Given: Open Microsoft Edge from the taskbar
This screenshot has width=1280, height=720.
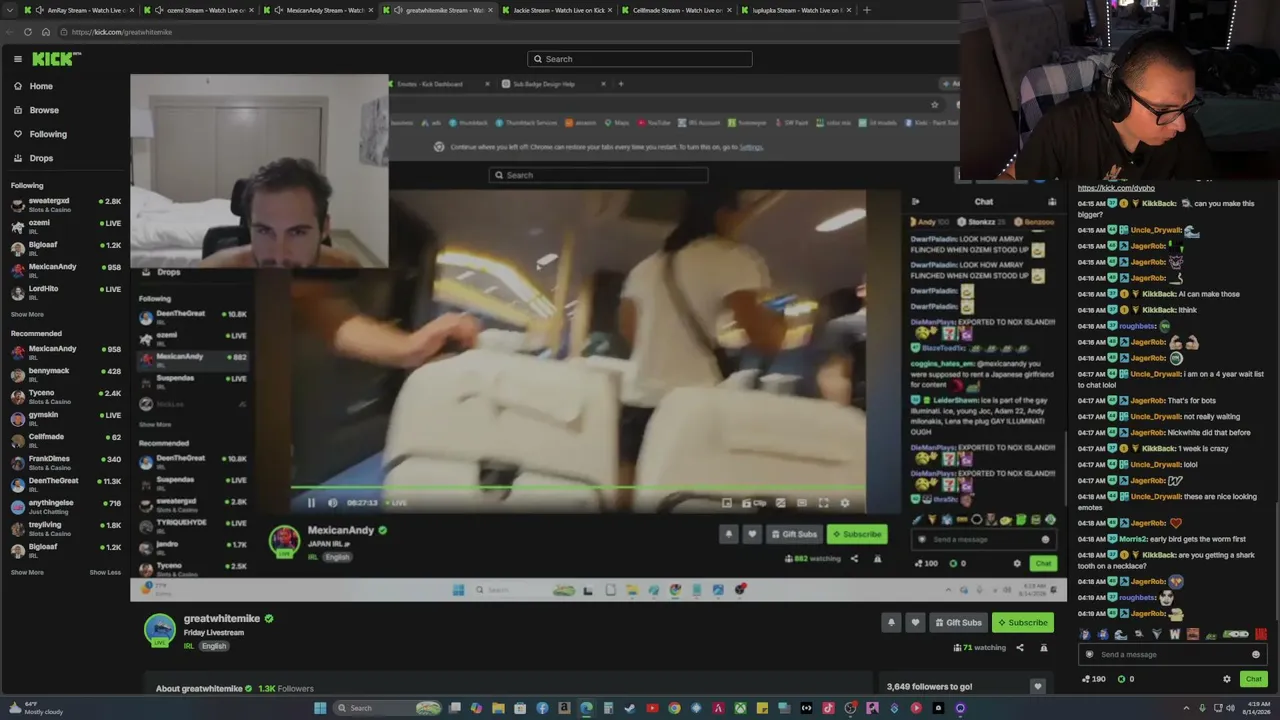Looking at the screenshot, I should click(x=586, y=708).
